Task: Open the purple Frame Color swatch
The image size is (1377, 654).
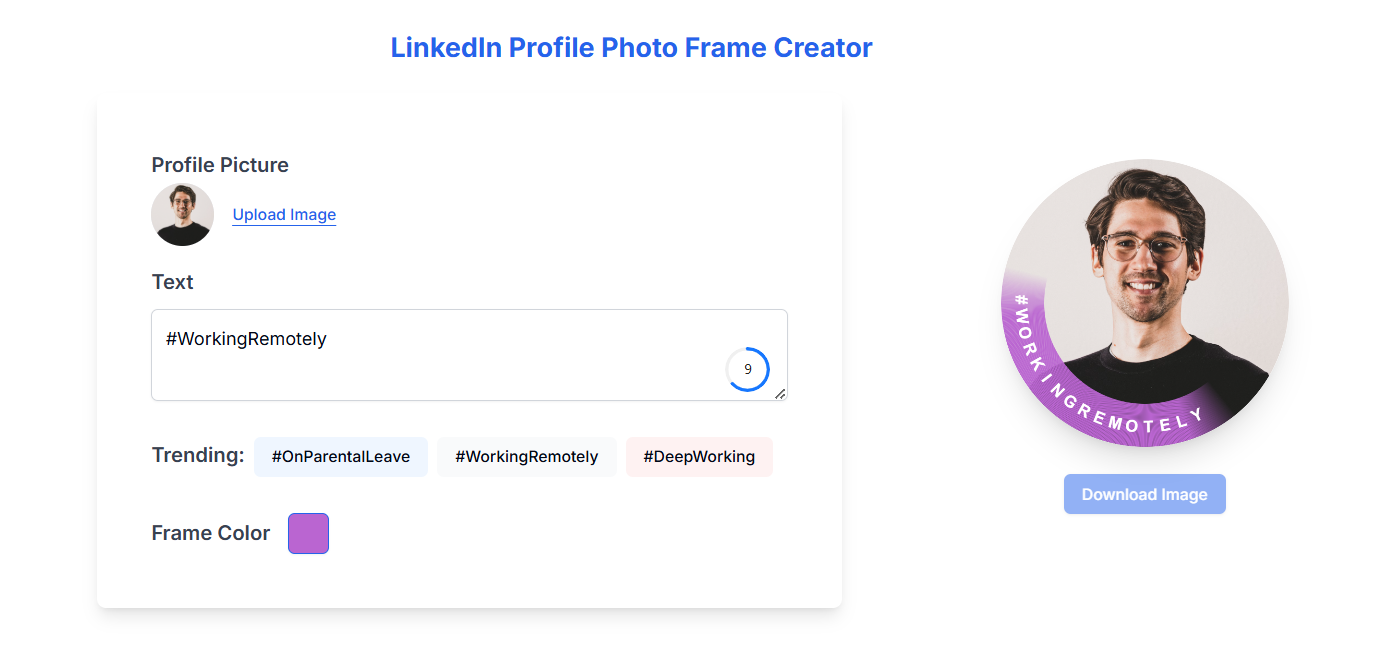Action: [x=308, y=533]
